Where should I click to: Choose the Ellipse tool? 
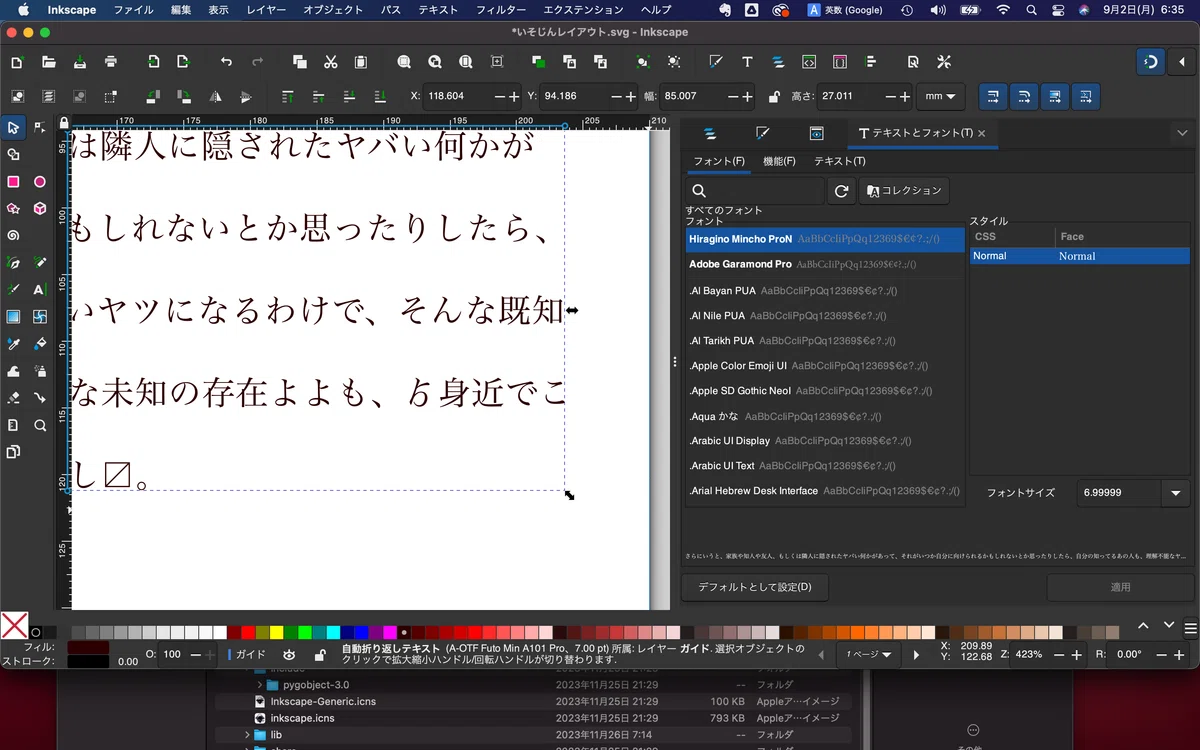tap(40, 182)
